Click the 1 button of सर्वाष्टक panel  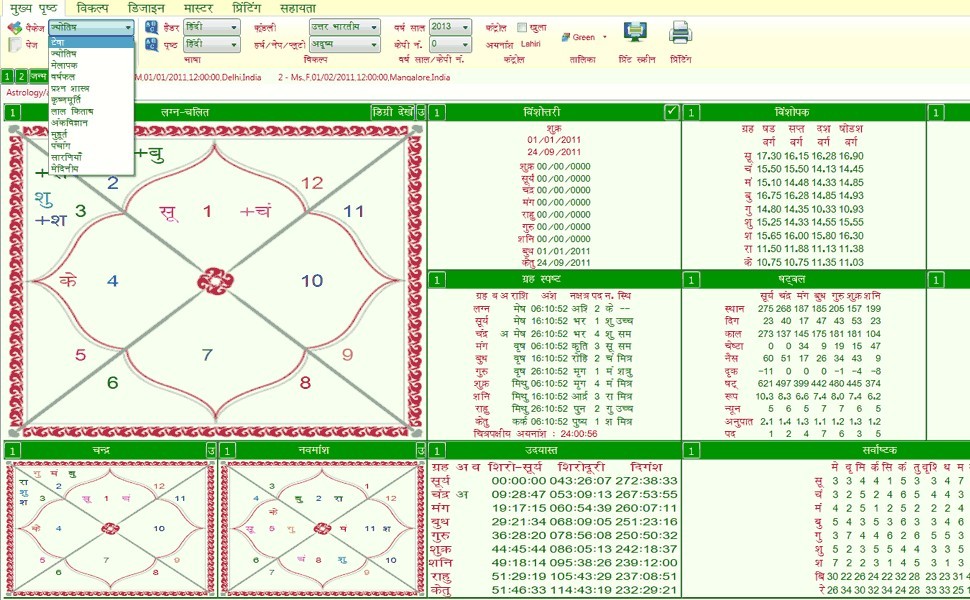click(691, 450)
